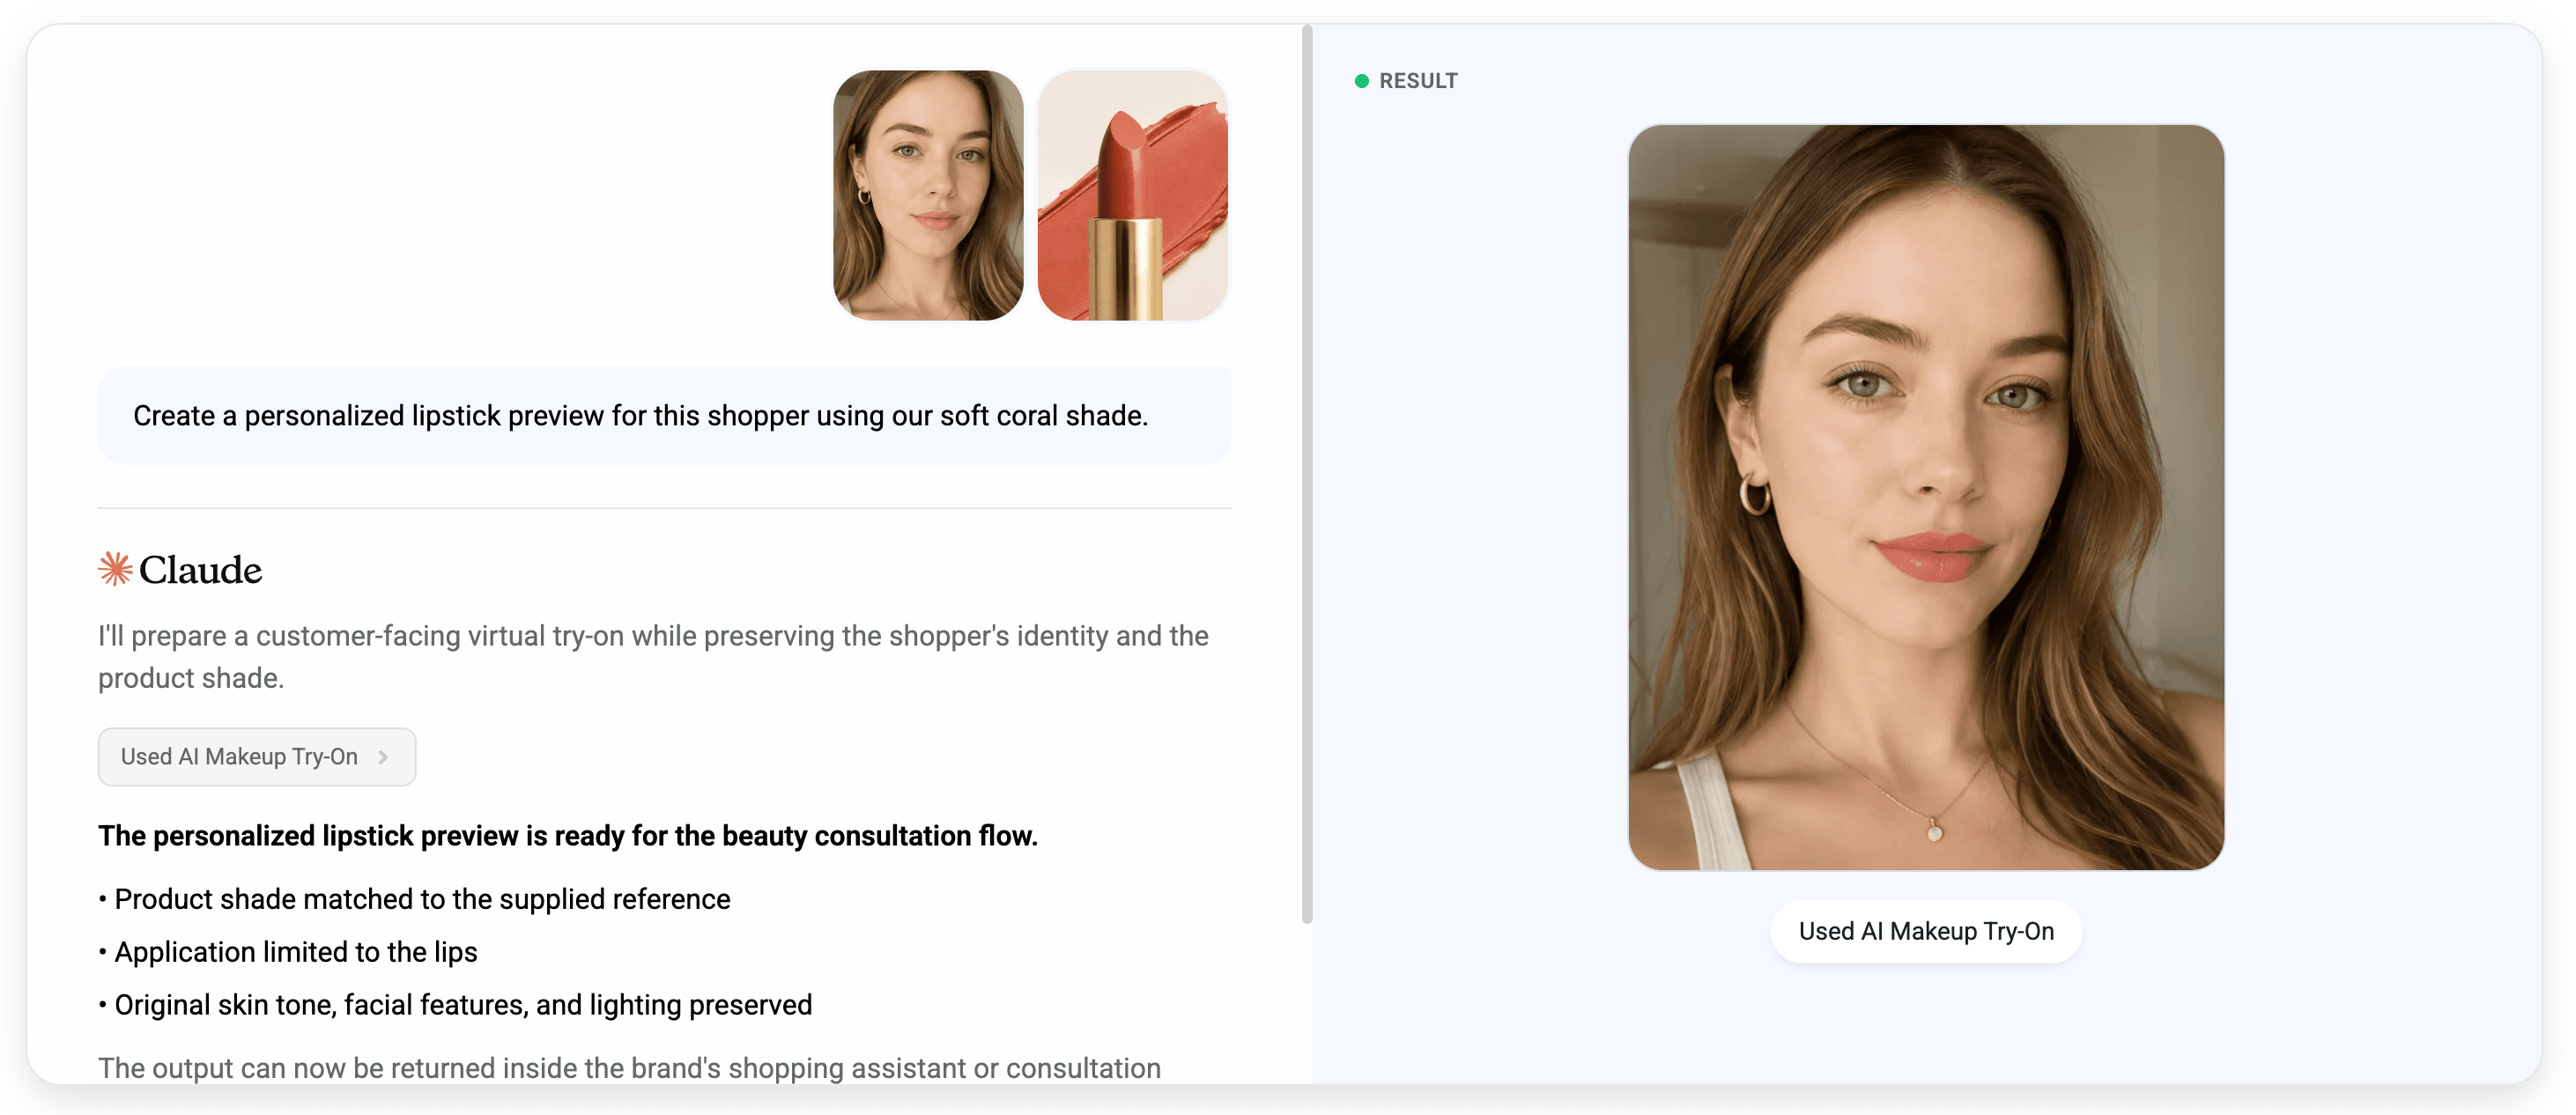Click the green RESULT status dot

(x=1361, y=81)
